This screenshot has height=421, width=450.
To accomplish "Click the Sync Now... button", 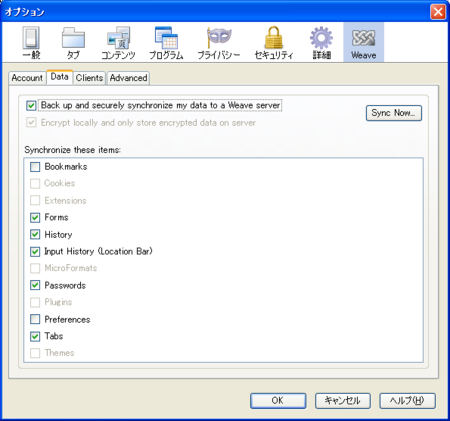I will pyautogui.click(x=394, y=113).
